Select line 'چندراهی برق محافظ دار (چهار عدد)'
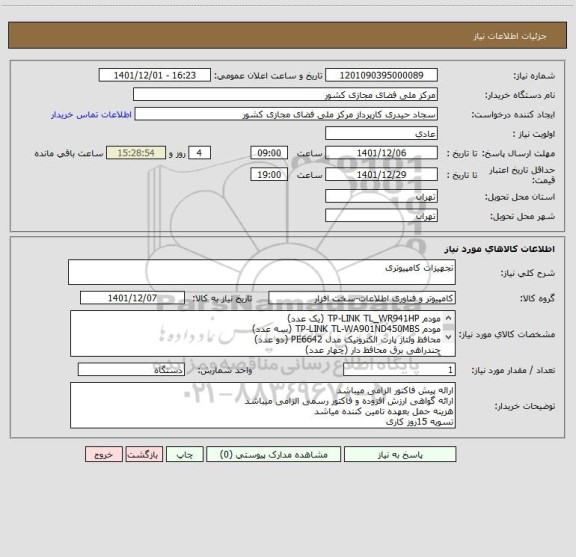 tap(373, 350)
